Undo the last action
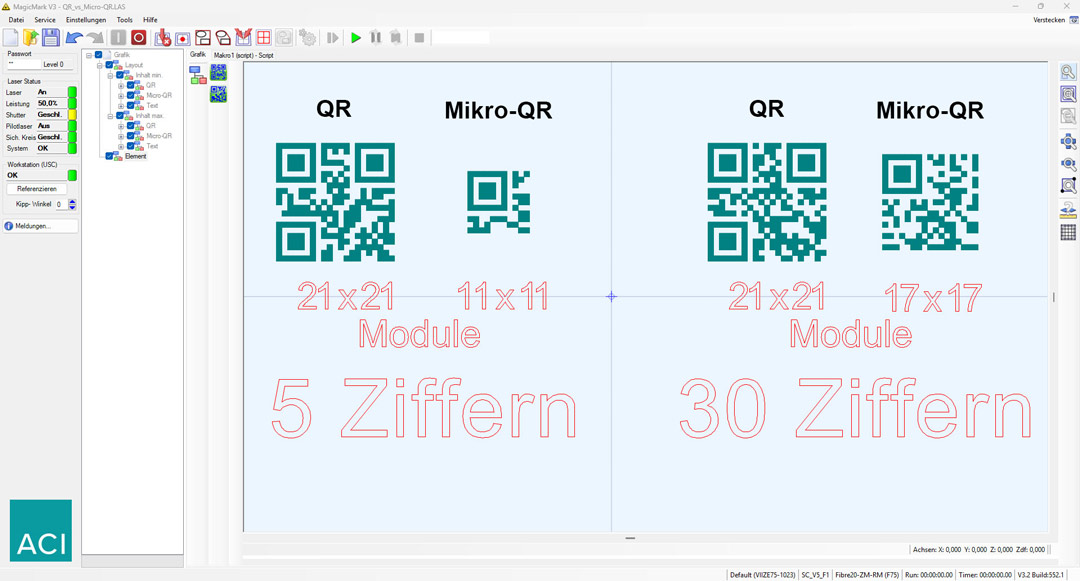 [74, 38]
